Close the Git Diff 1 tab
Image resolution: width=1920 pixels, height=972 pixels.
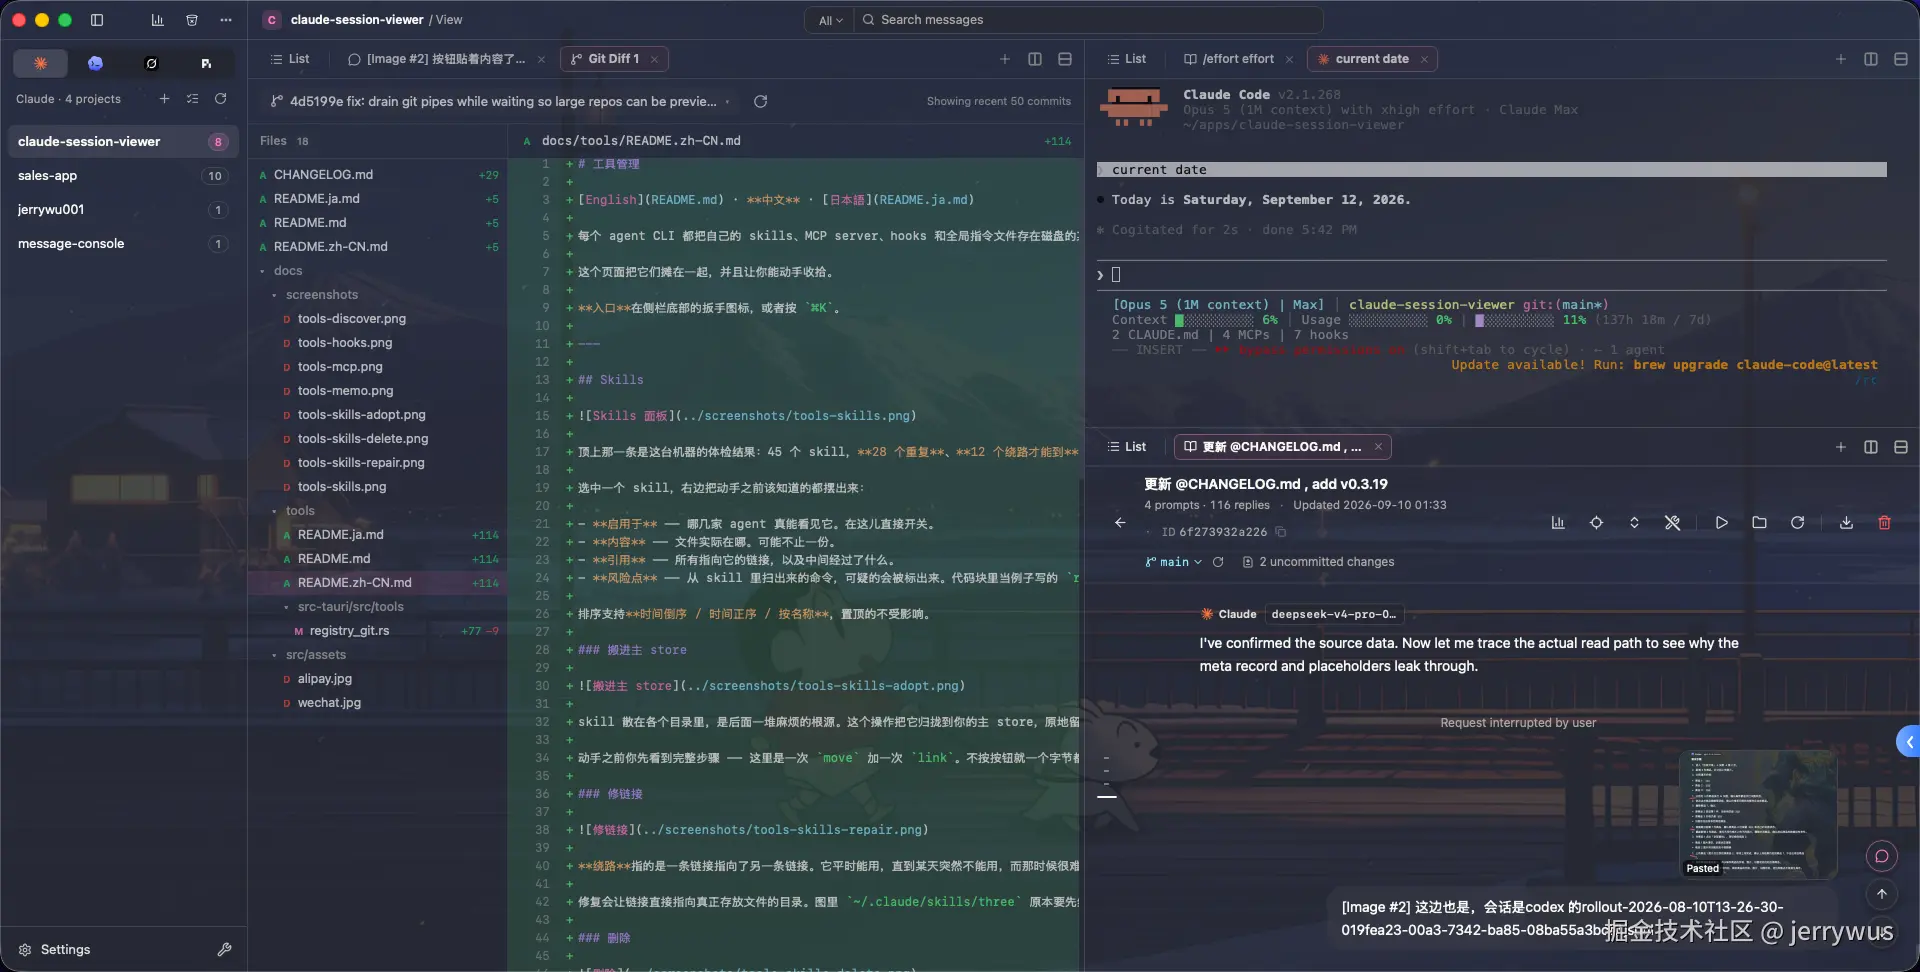[654, 59]
